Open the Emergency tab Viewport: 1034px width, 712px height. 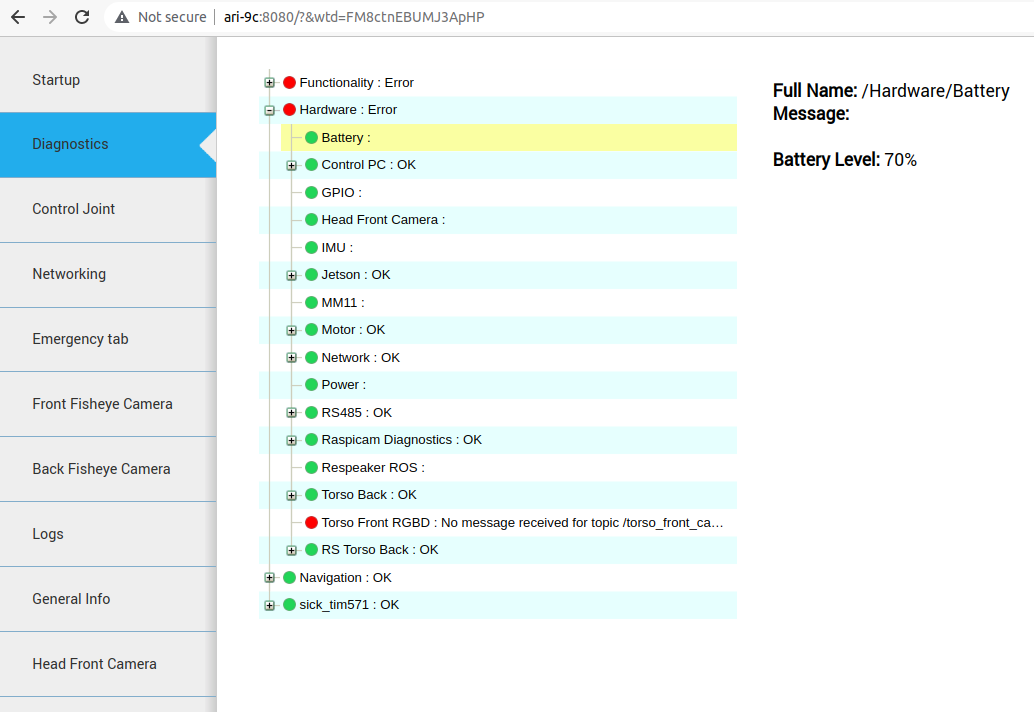pos(108,339)
